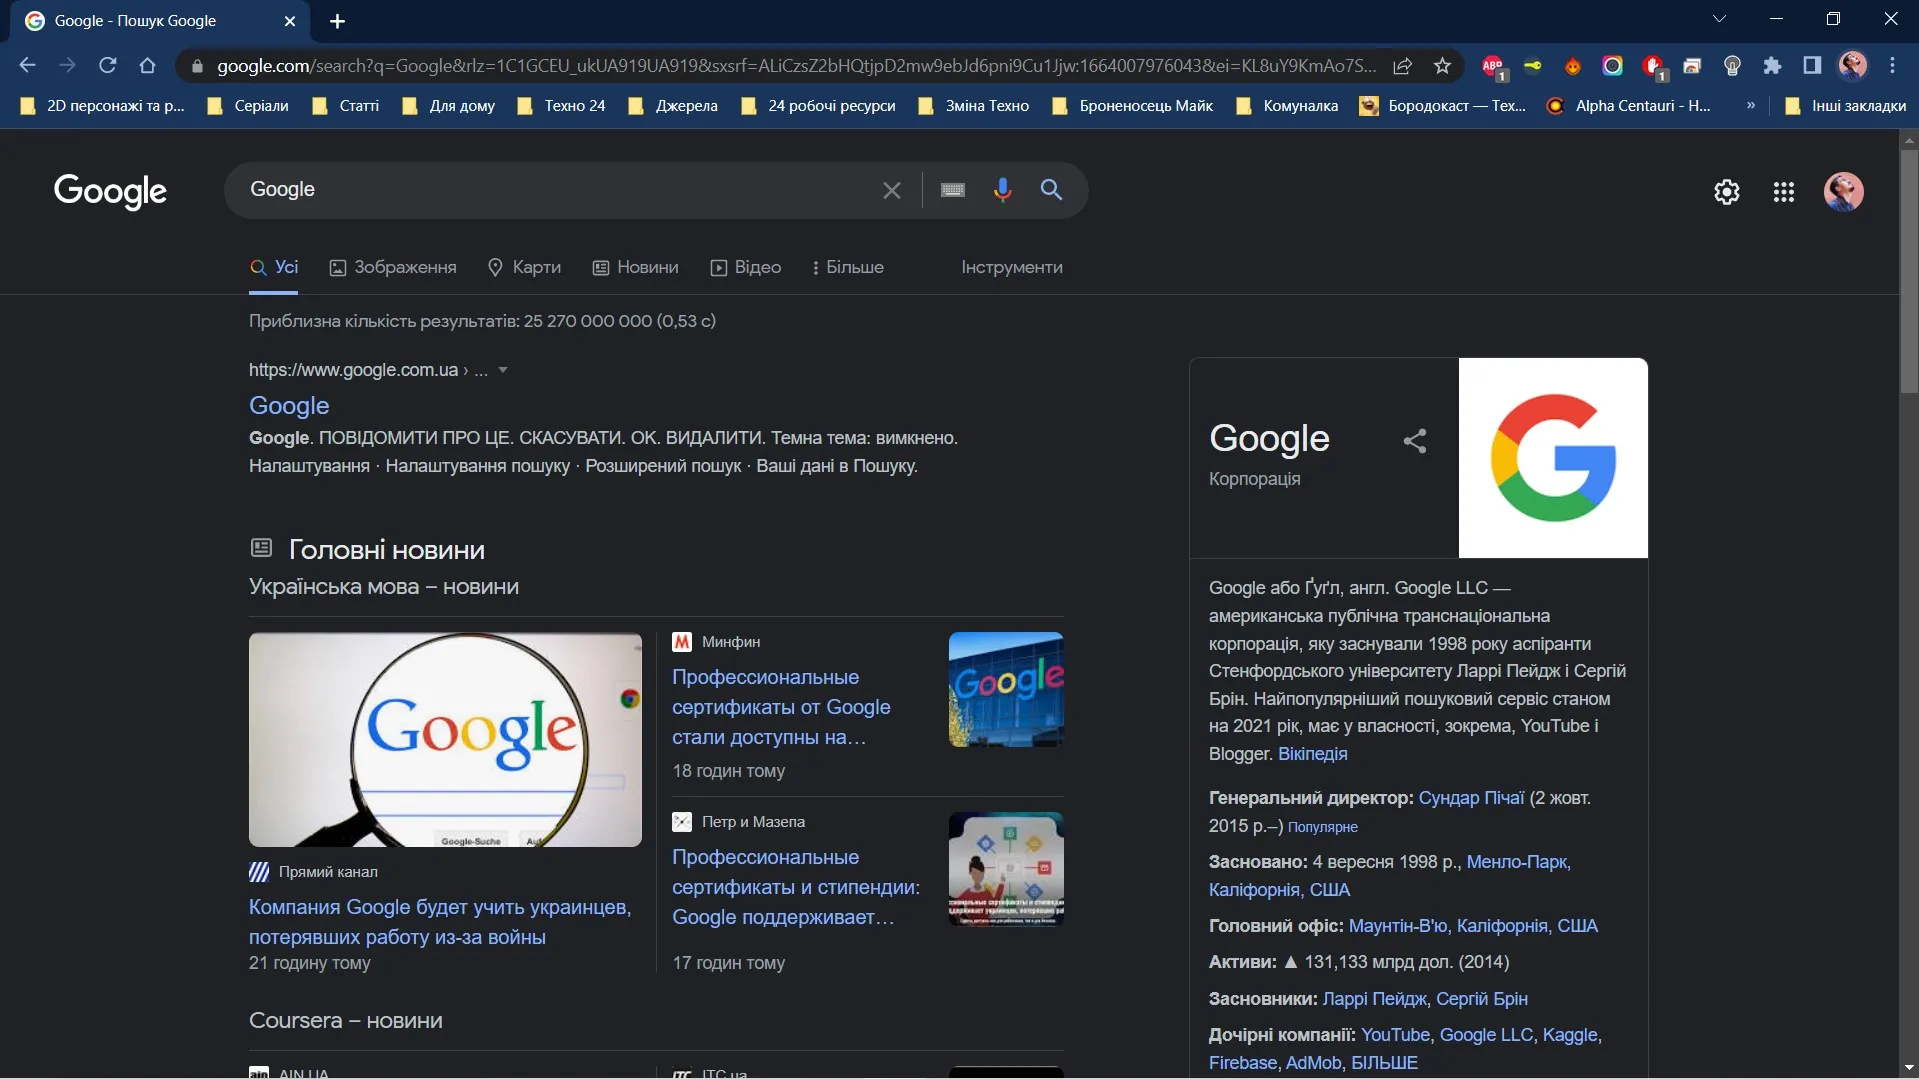The image size is (1919, 1079).
Task: Follow the YouTube subsidiaries link
Action: coord(1396,1035)
